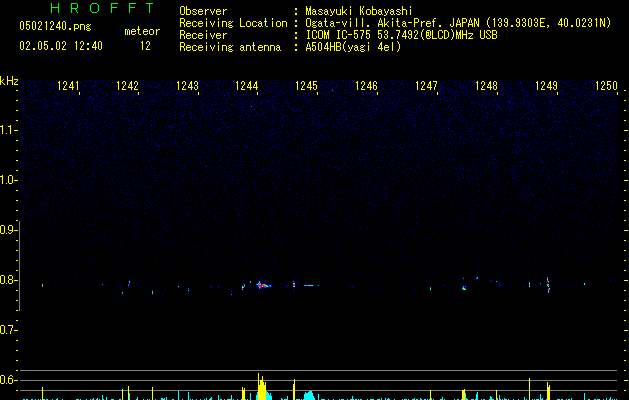629x400 pixels.
Task: Click the 1241 time axis marker
Action: (68, 86)
